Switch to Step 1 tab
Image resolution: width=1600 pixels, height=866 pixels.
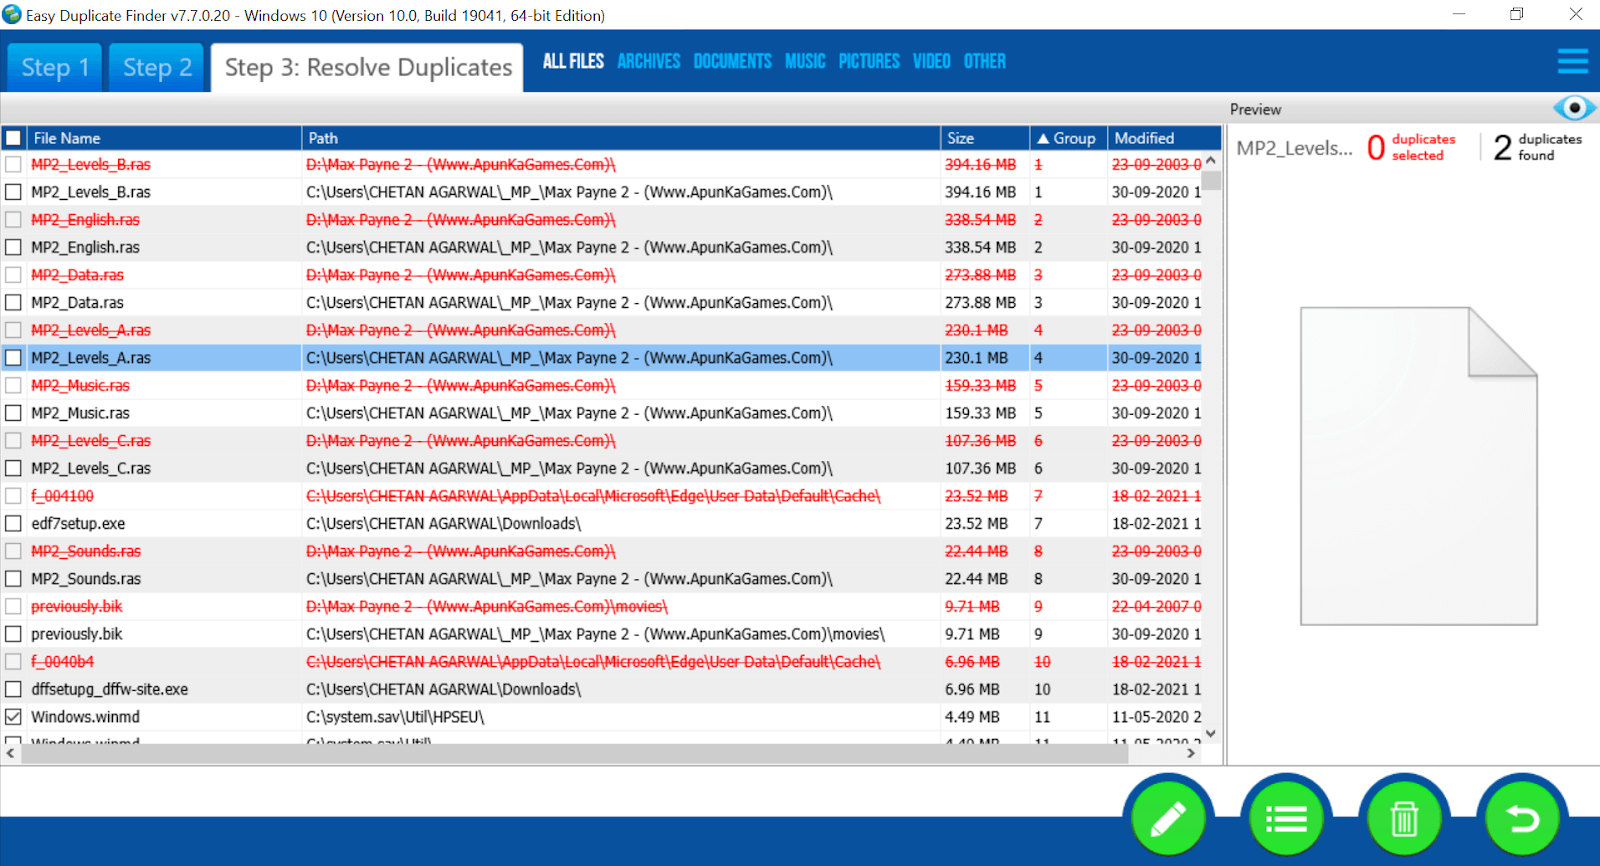55,67
